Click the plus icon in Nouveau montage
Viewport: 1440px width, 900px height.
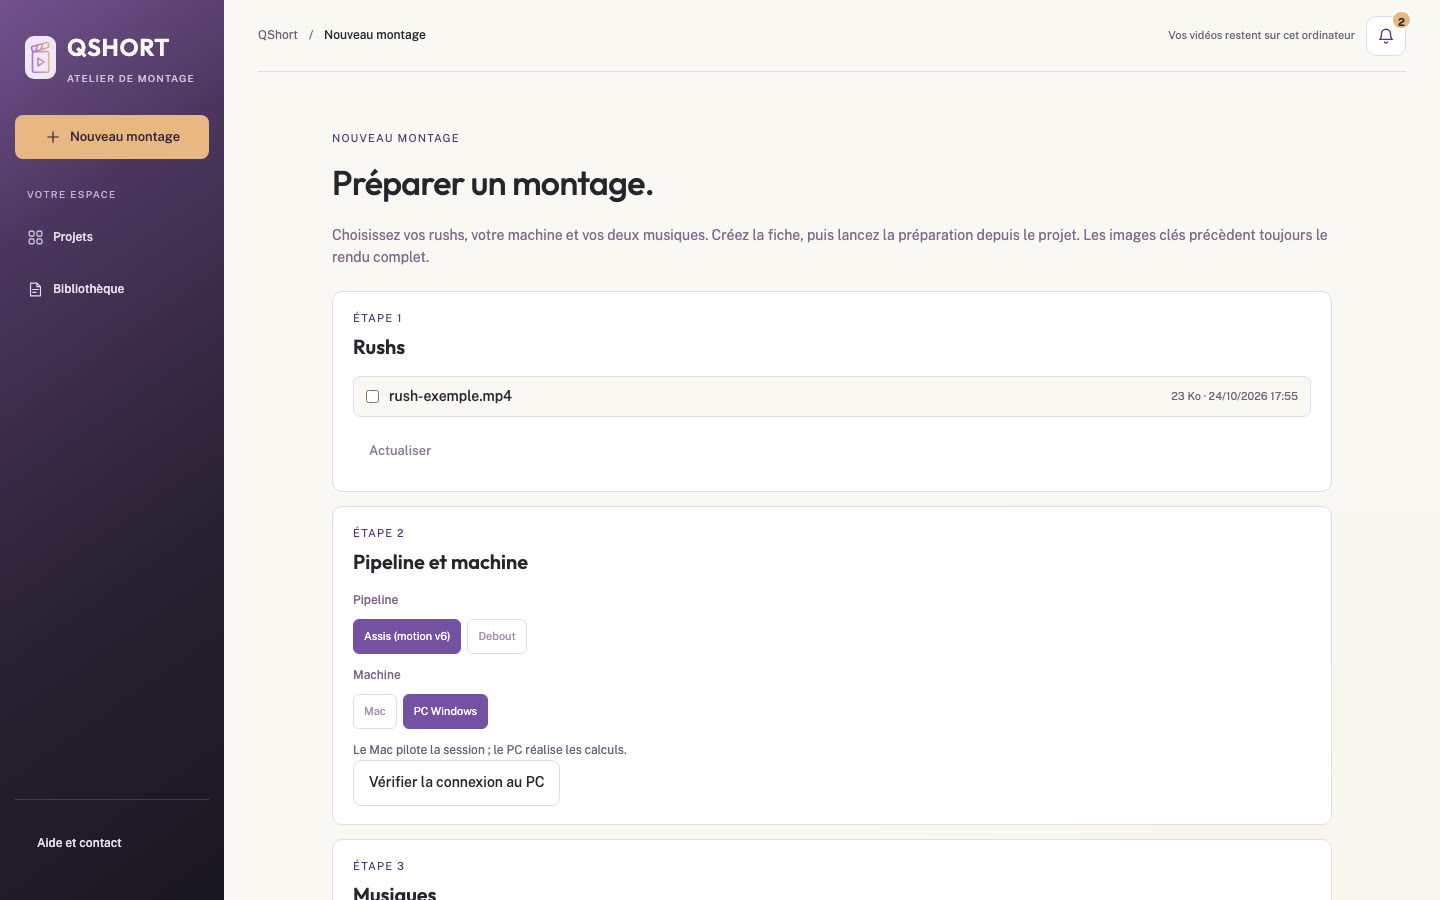tap(53, 137)
